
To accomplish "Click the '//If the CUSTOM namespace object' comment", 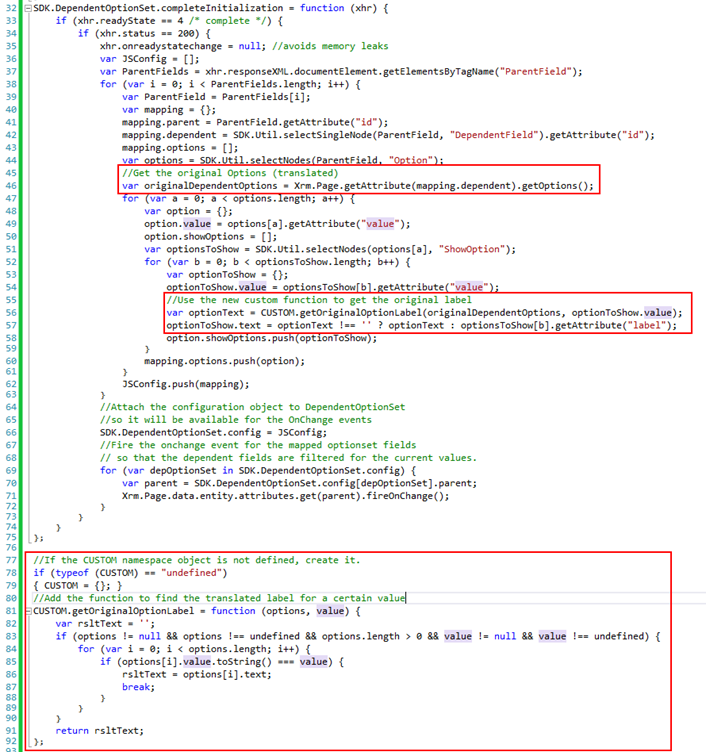I will 197,560.
